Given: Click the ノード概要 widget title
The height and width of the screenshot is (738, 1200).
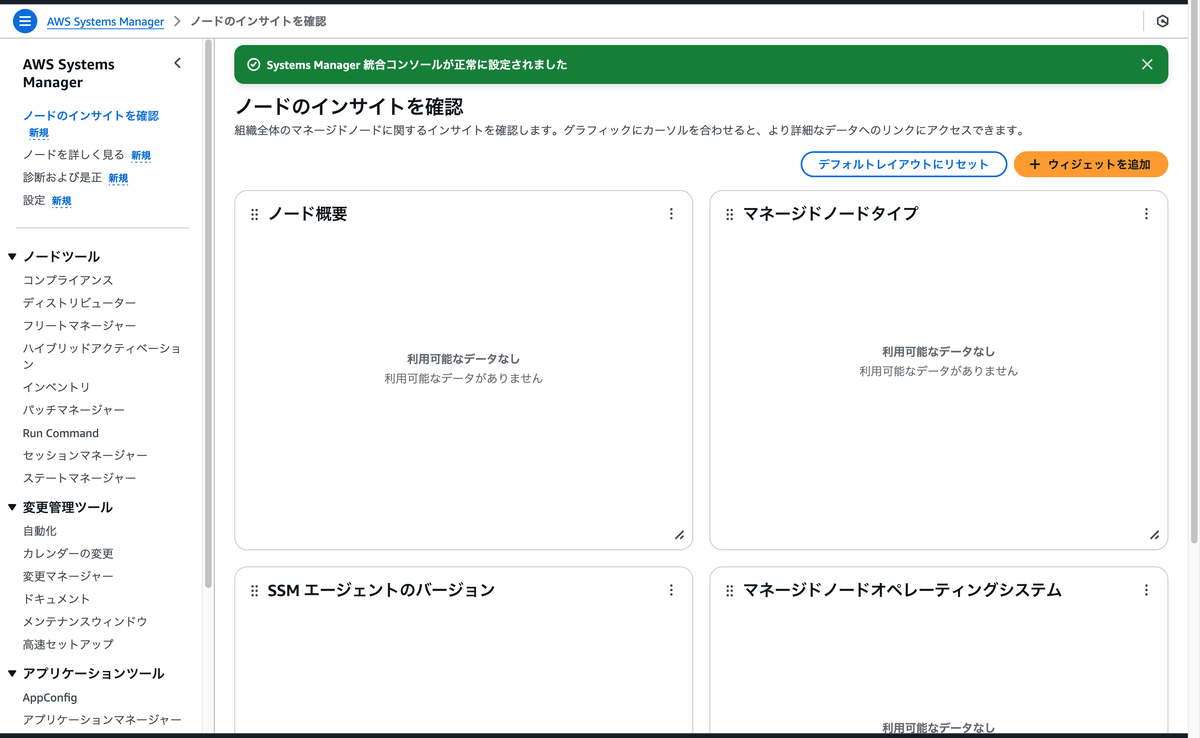Looking at the screenshot, I should click(307, 214).
